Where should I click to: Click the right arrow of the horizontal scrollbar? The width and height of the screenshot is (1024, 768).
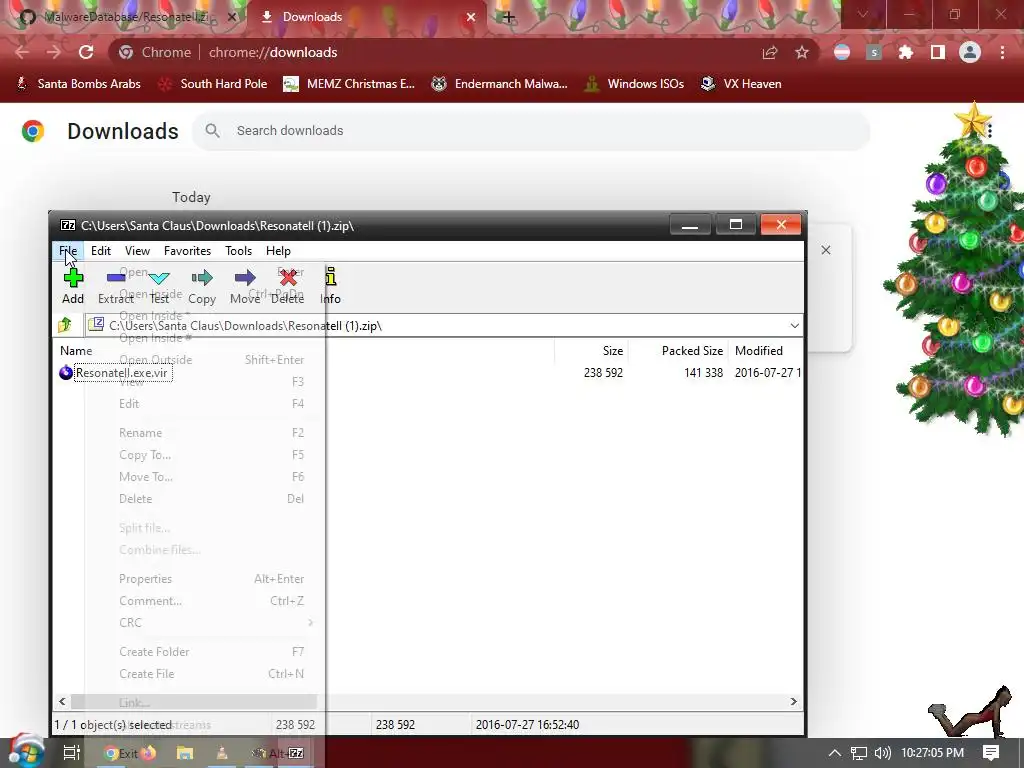pos(793,701)
